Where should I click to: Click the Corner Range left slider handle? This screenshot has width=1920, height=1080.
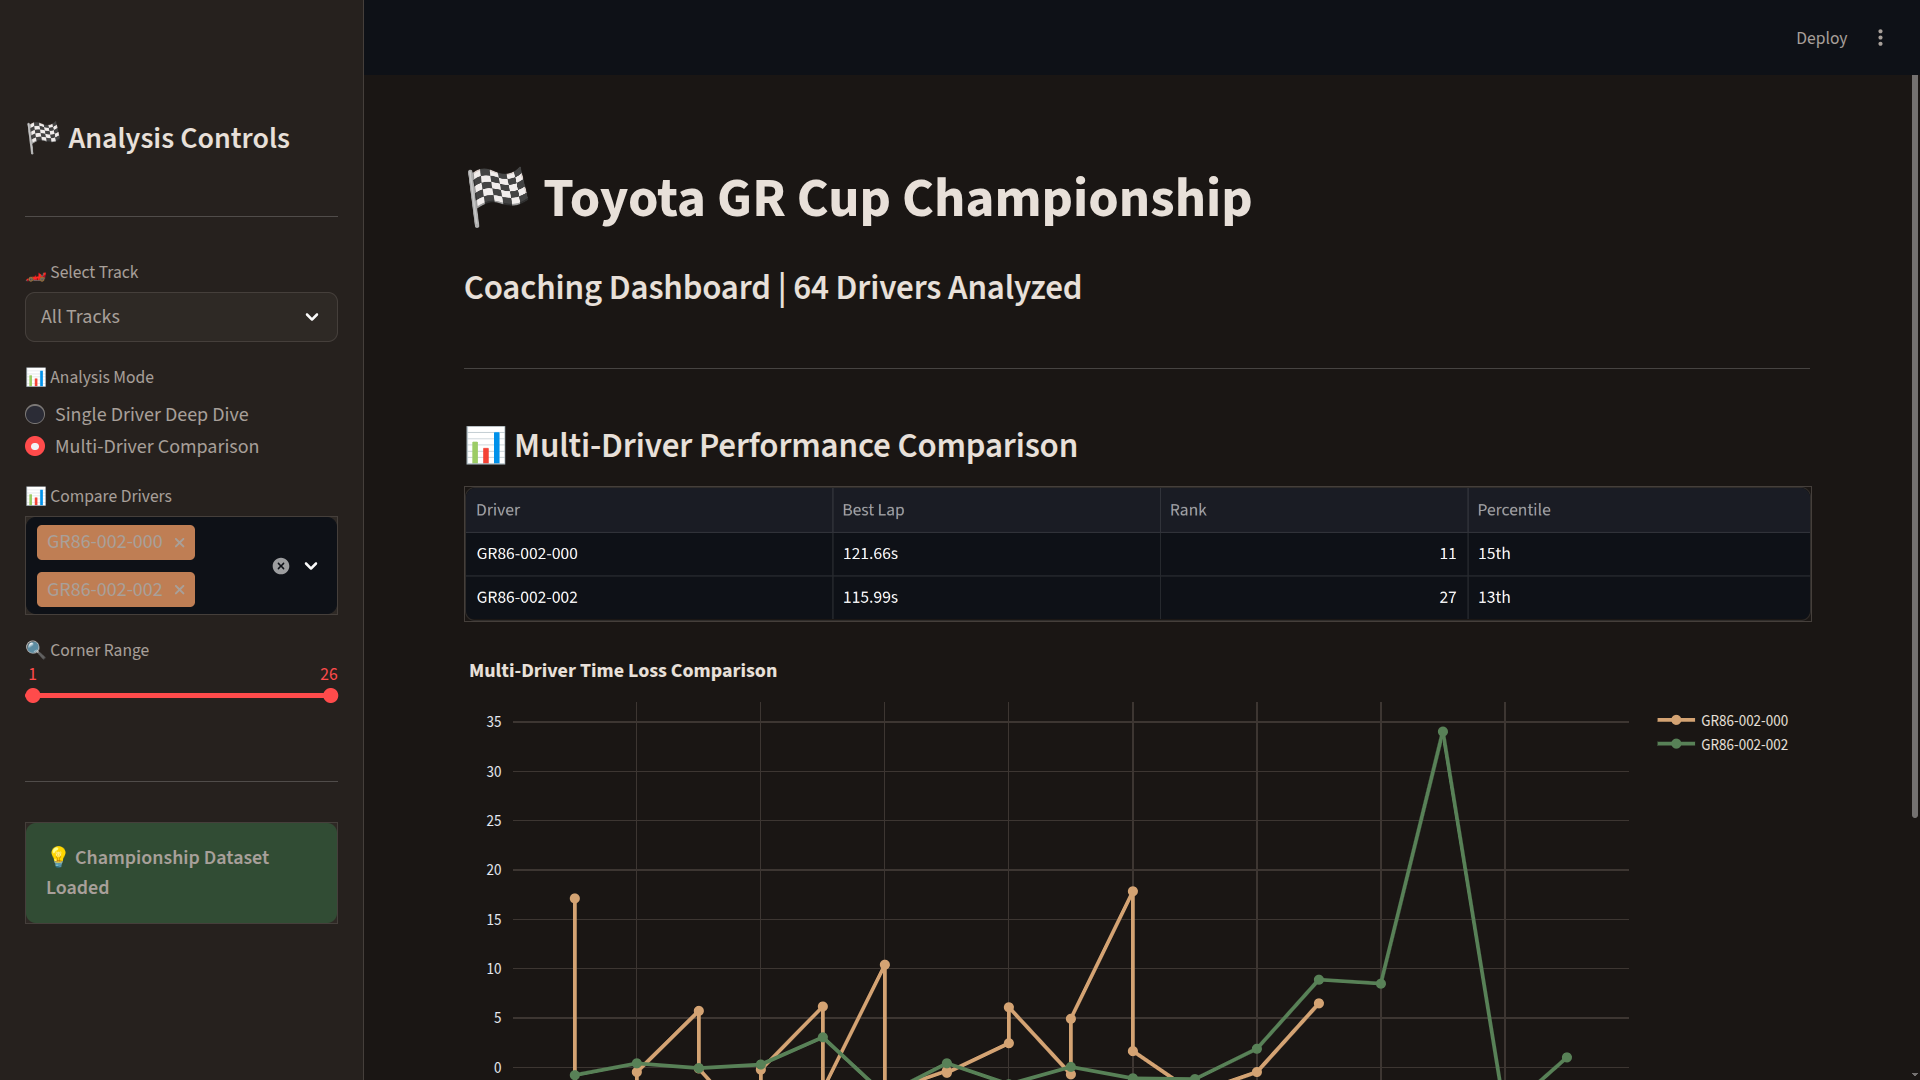(x=33, y=696)
